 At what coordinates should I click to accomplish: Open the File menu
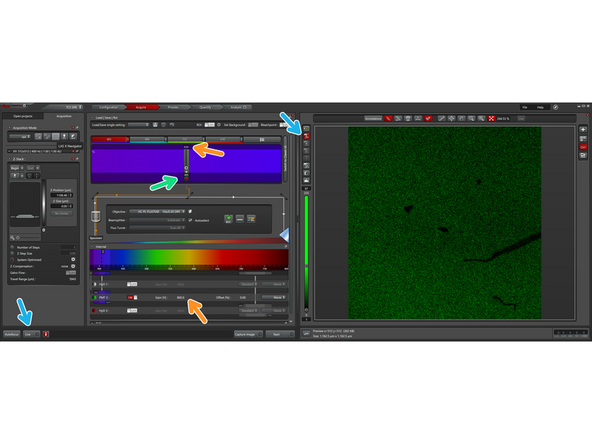[524, 107]
